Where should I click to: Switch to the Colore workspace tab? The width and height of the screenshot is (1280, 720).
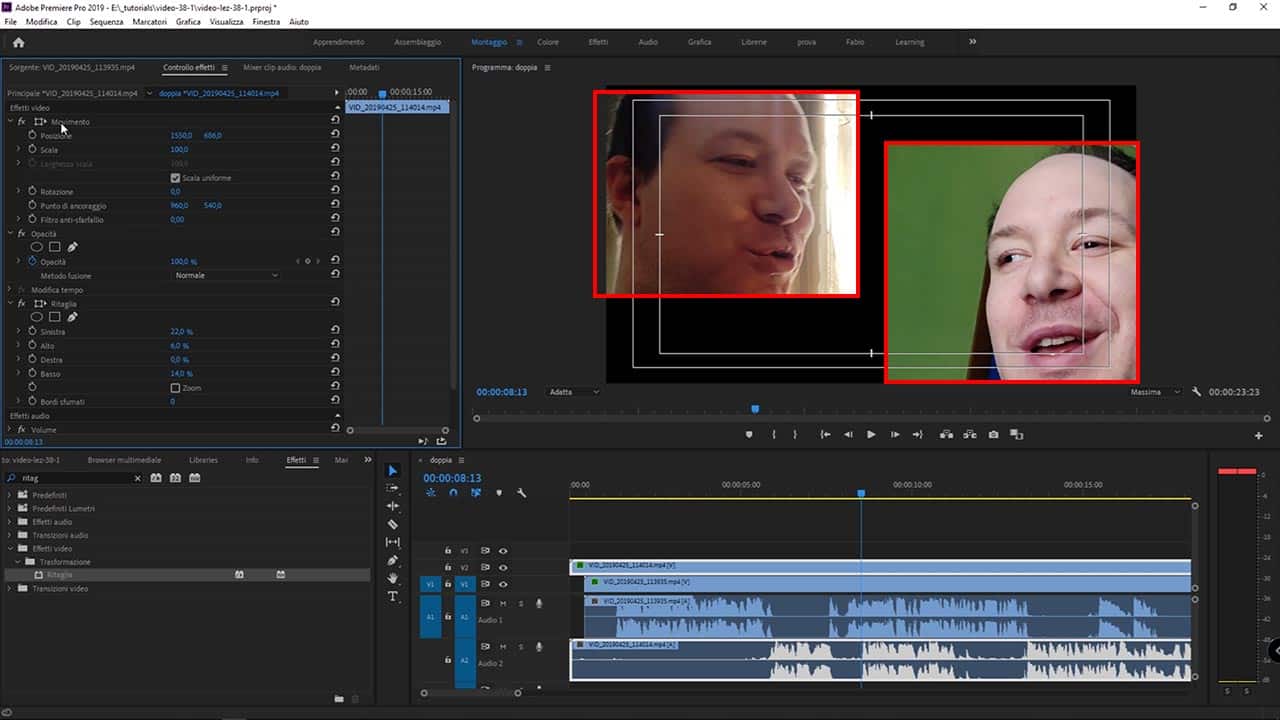(548, 42)
